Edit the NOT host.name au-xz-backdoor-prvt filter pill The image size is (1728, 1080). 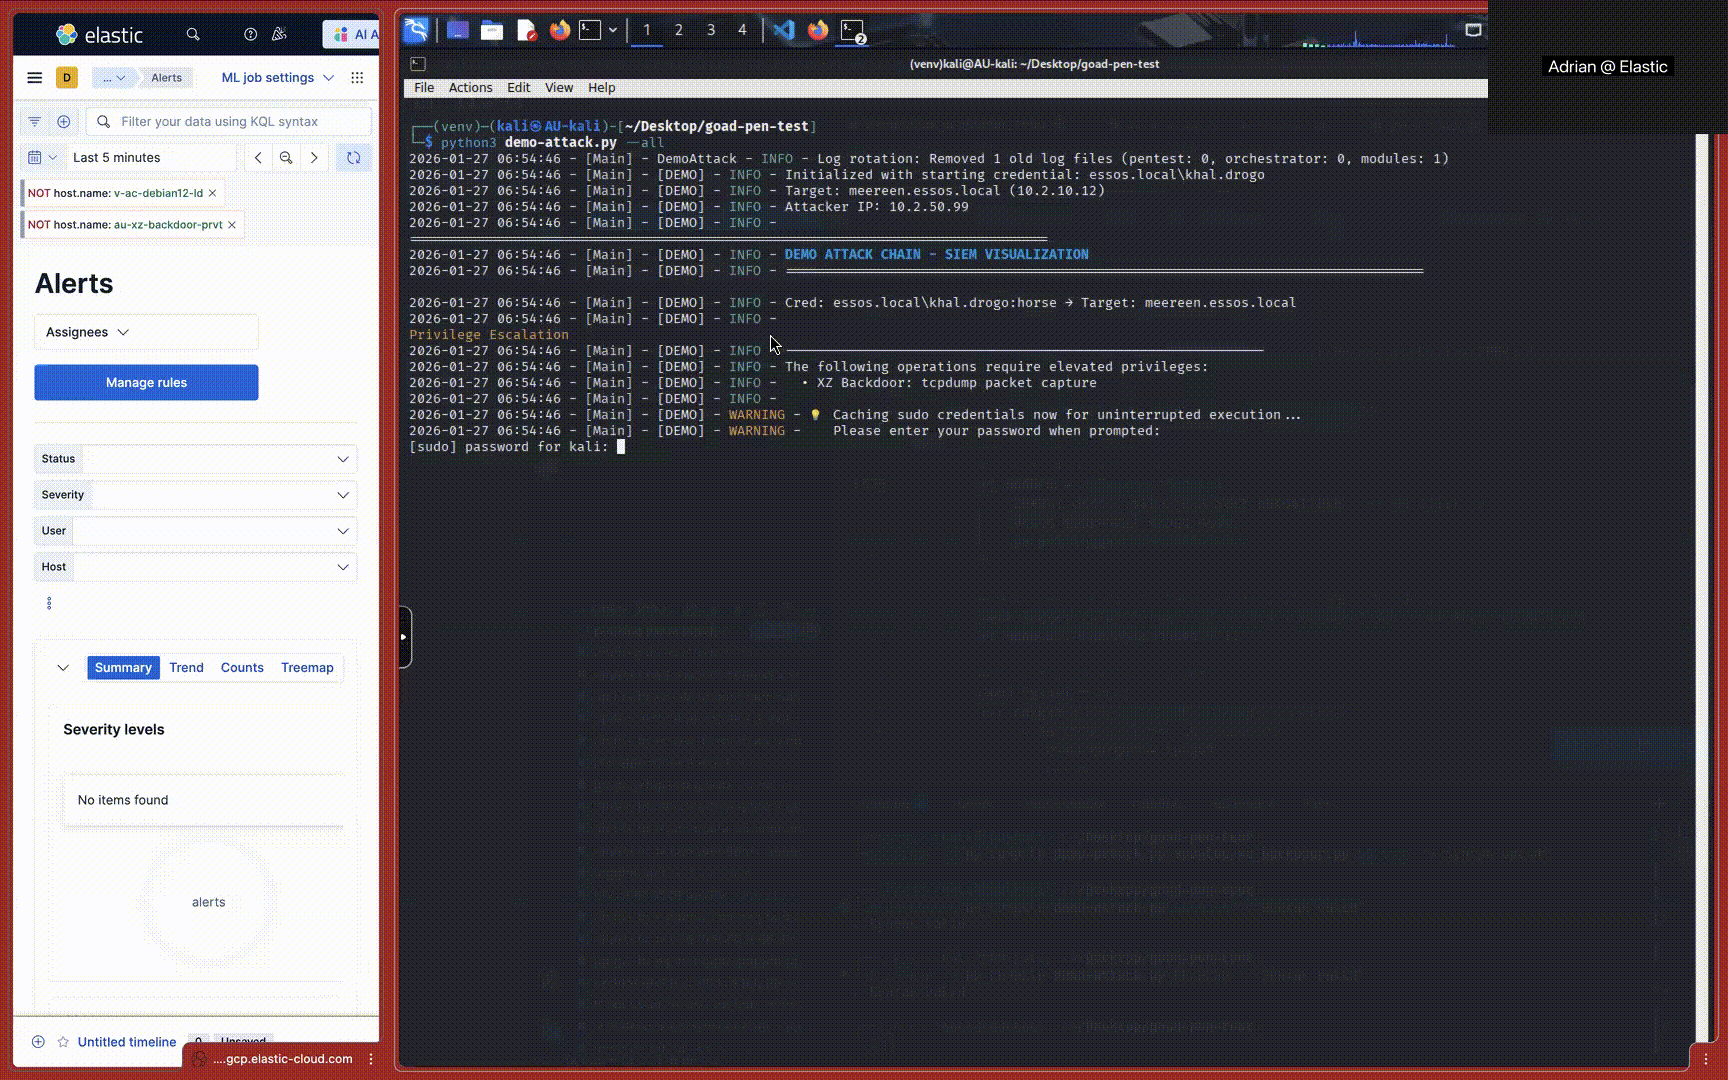[x=125, y=225]
